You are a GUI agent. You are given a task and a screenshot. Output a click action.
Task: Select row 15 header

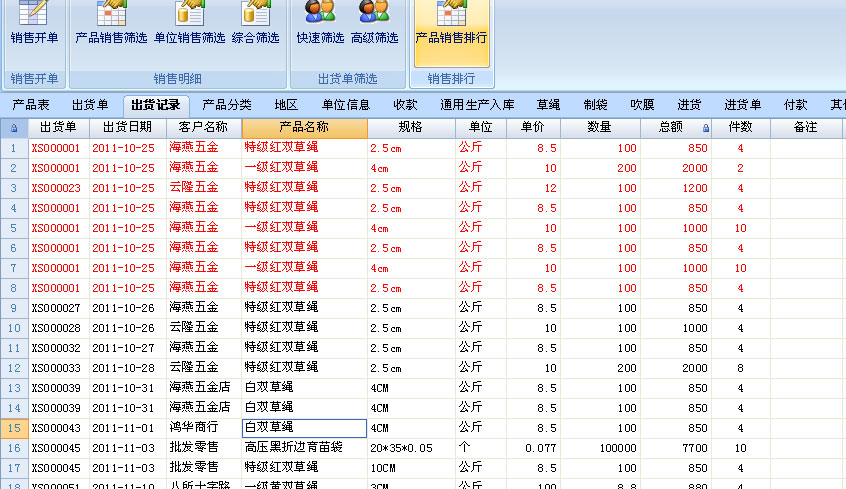(x=14, y=428)
